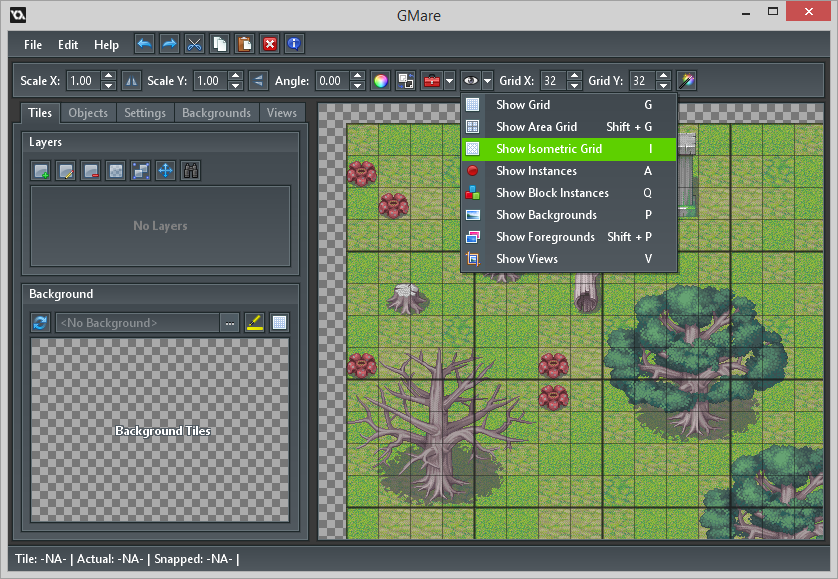The image size is (838, 579).
Task: Select the Tiles tab
Action: click(40, 113)
